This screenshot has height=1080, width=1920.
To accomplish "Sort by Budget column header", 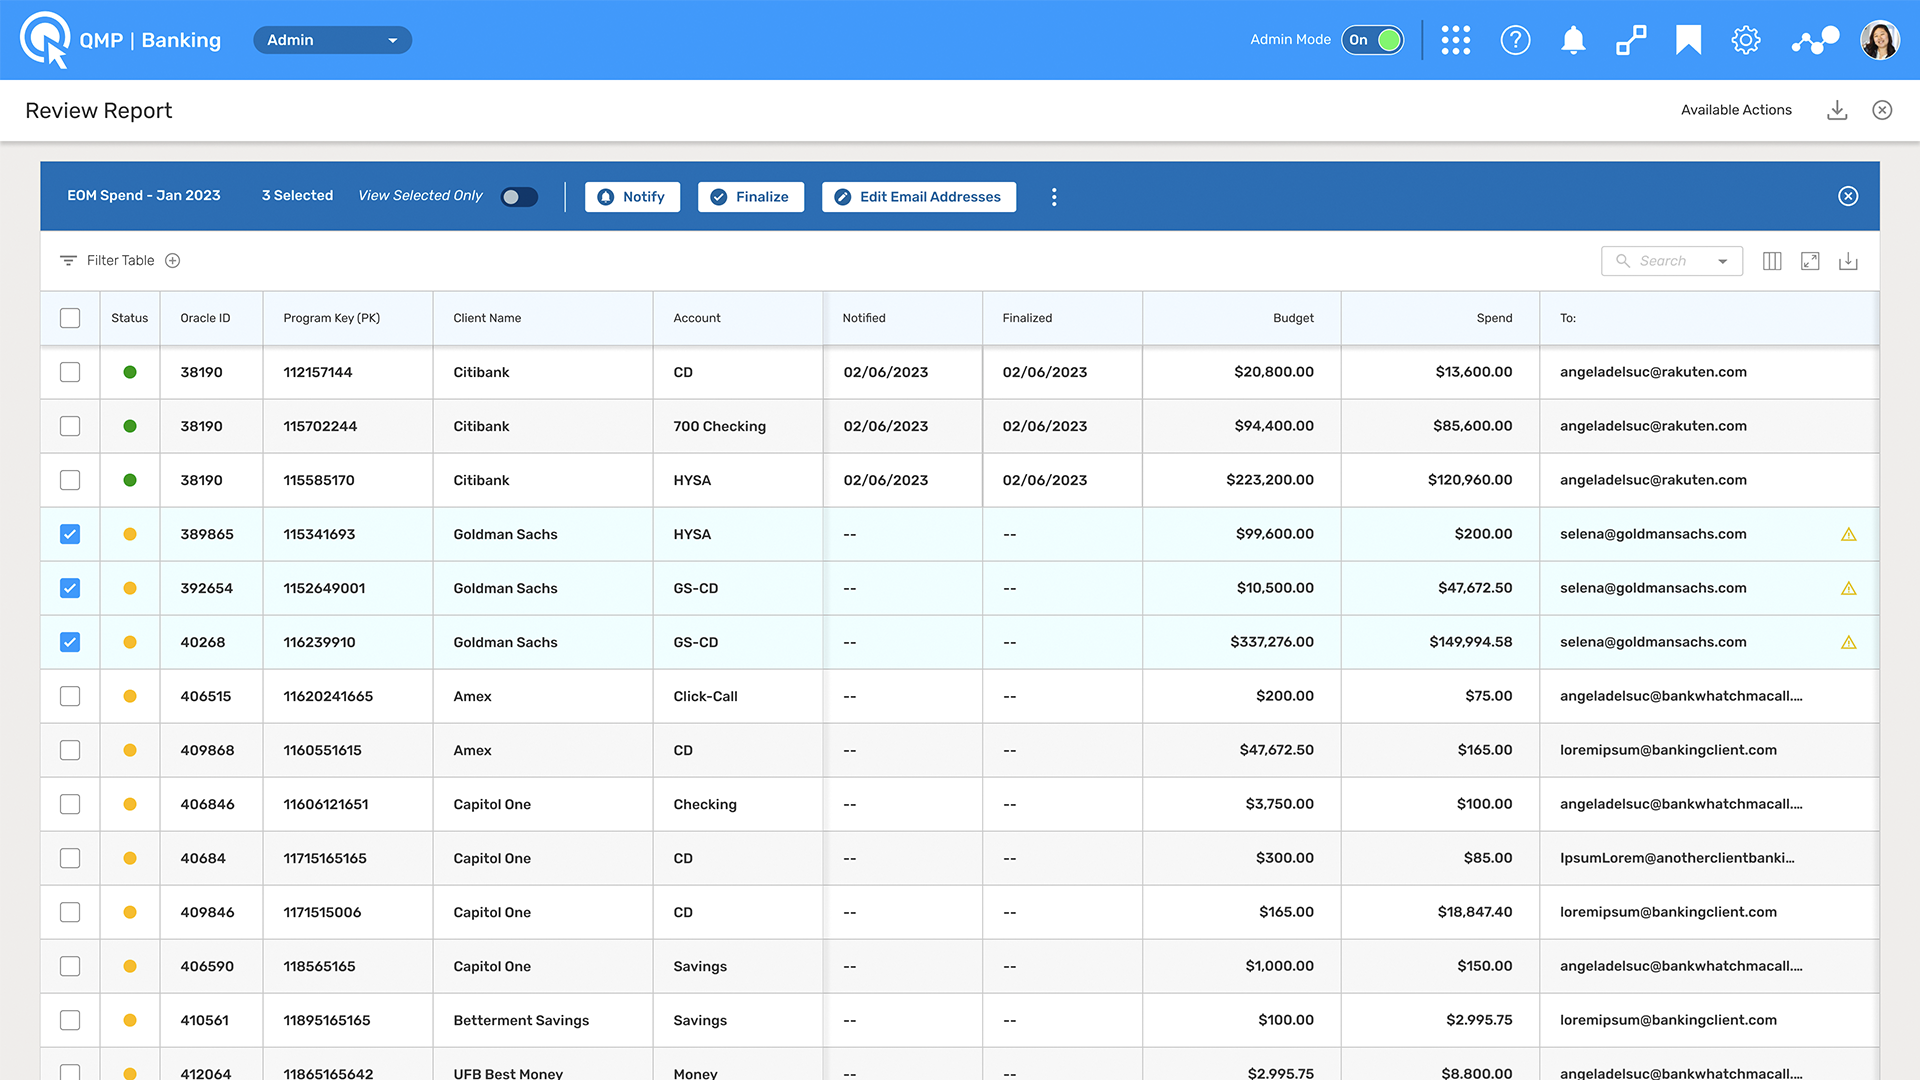I will coord(1293,318).
